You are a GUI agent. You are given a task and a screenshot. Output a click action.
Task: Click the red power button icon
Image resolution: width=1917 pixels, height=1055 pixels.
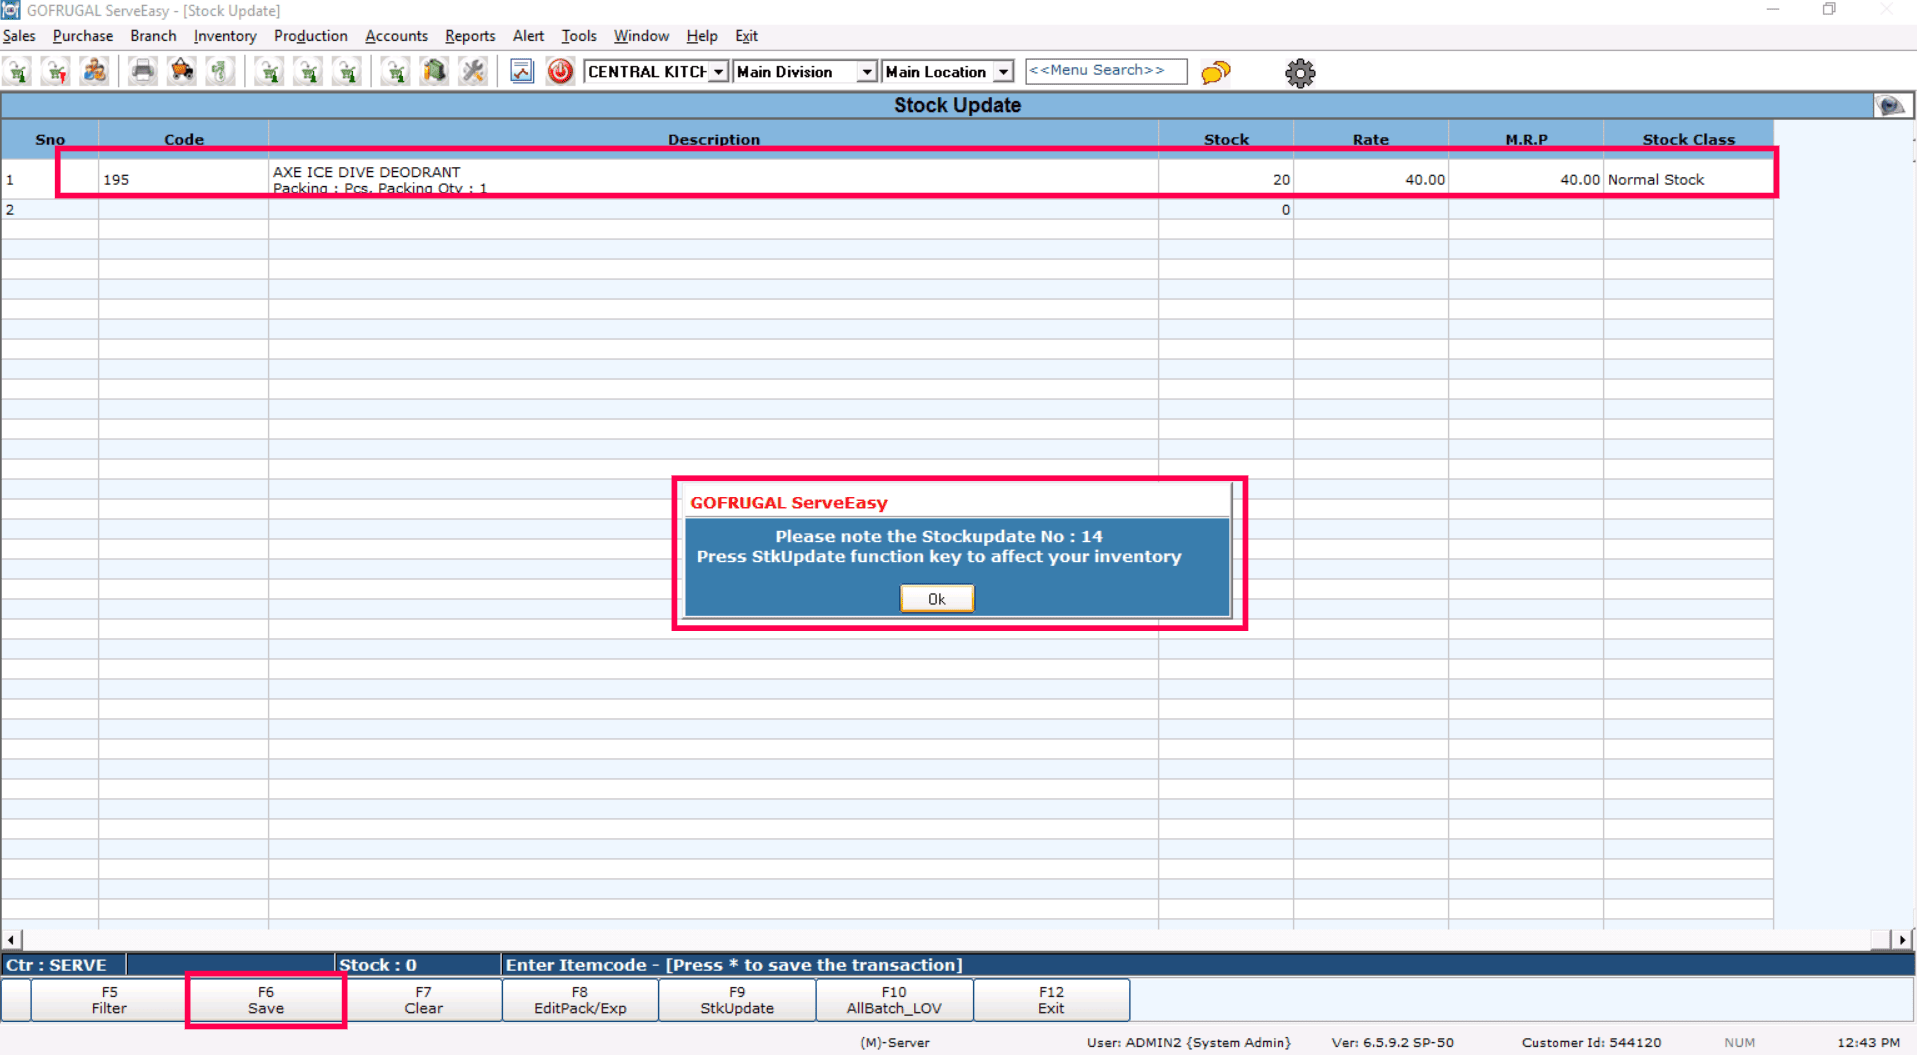coord(560,72)
